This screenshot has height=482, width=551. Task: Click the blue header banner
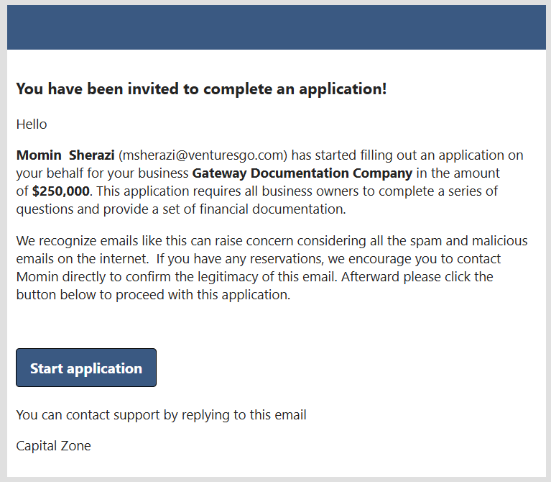tap(276, 27)
